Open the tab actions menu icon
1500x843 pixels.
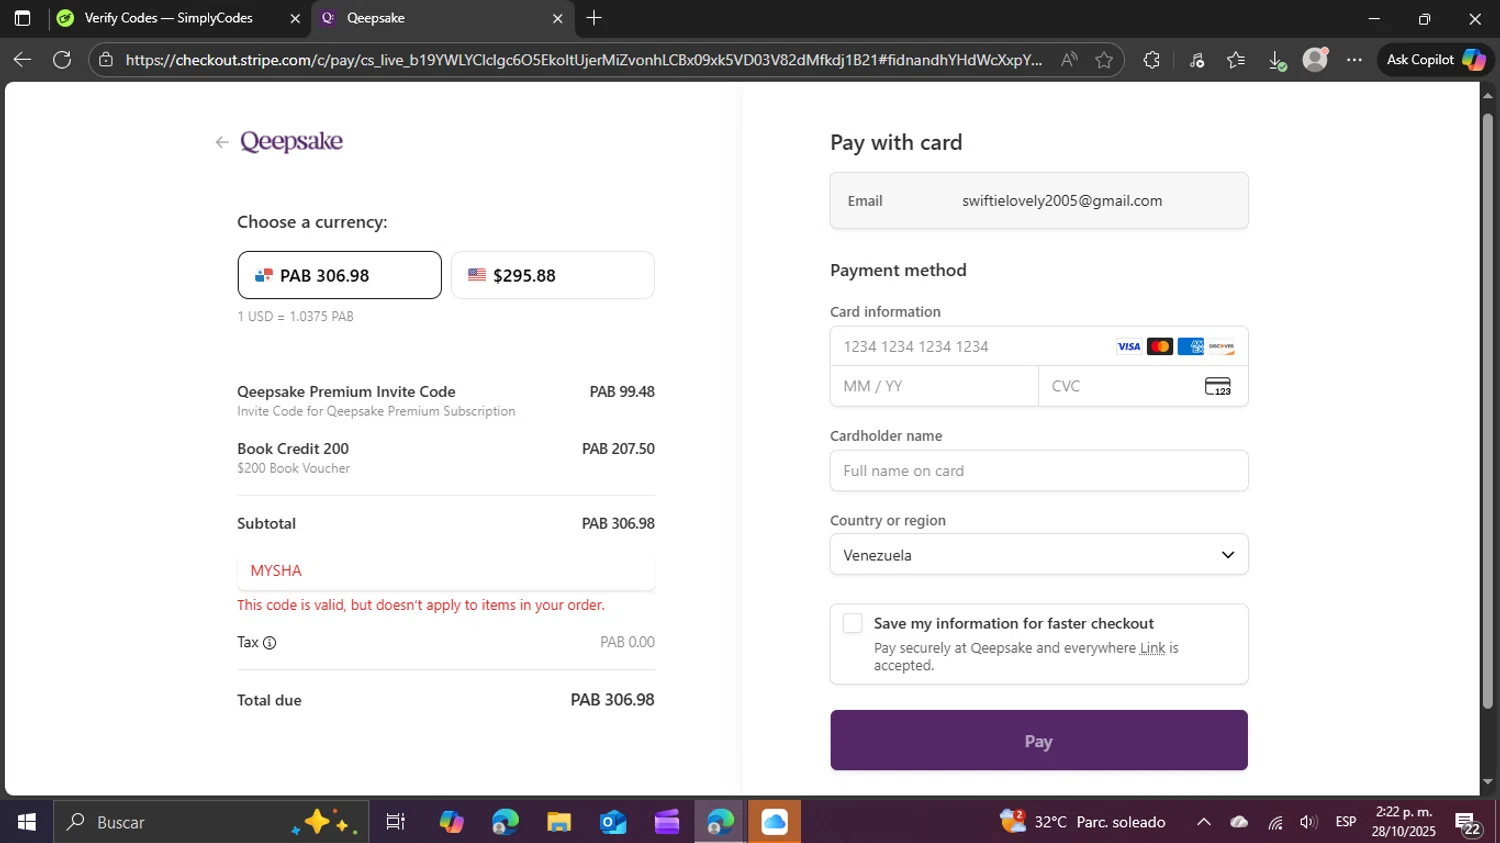pos(22,18)
